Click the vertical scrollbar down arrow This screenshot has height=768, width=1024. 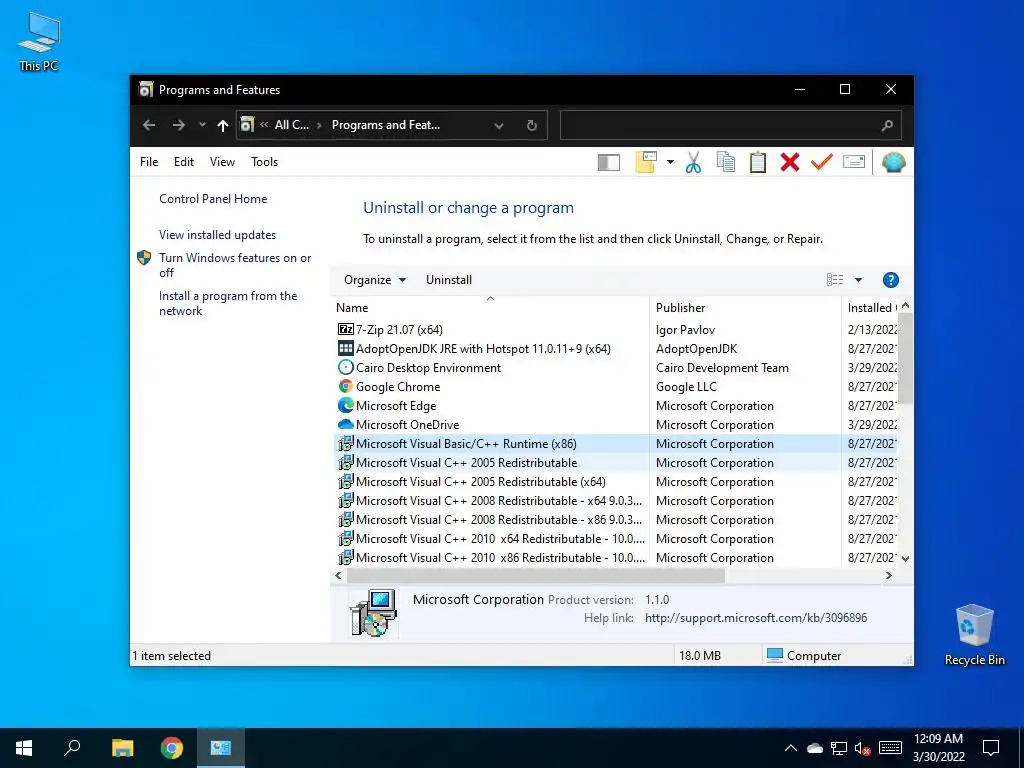coord(905,558)
